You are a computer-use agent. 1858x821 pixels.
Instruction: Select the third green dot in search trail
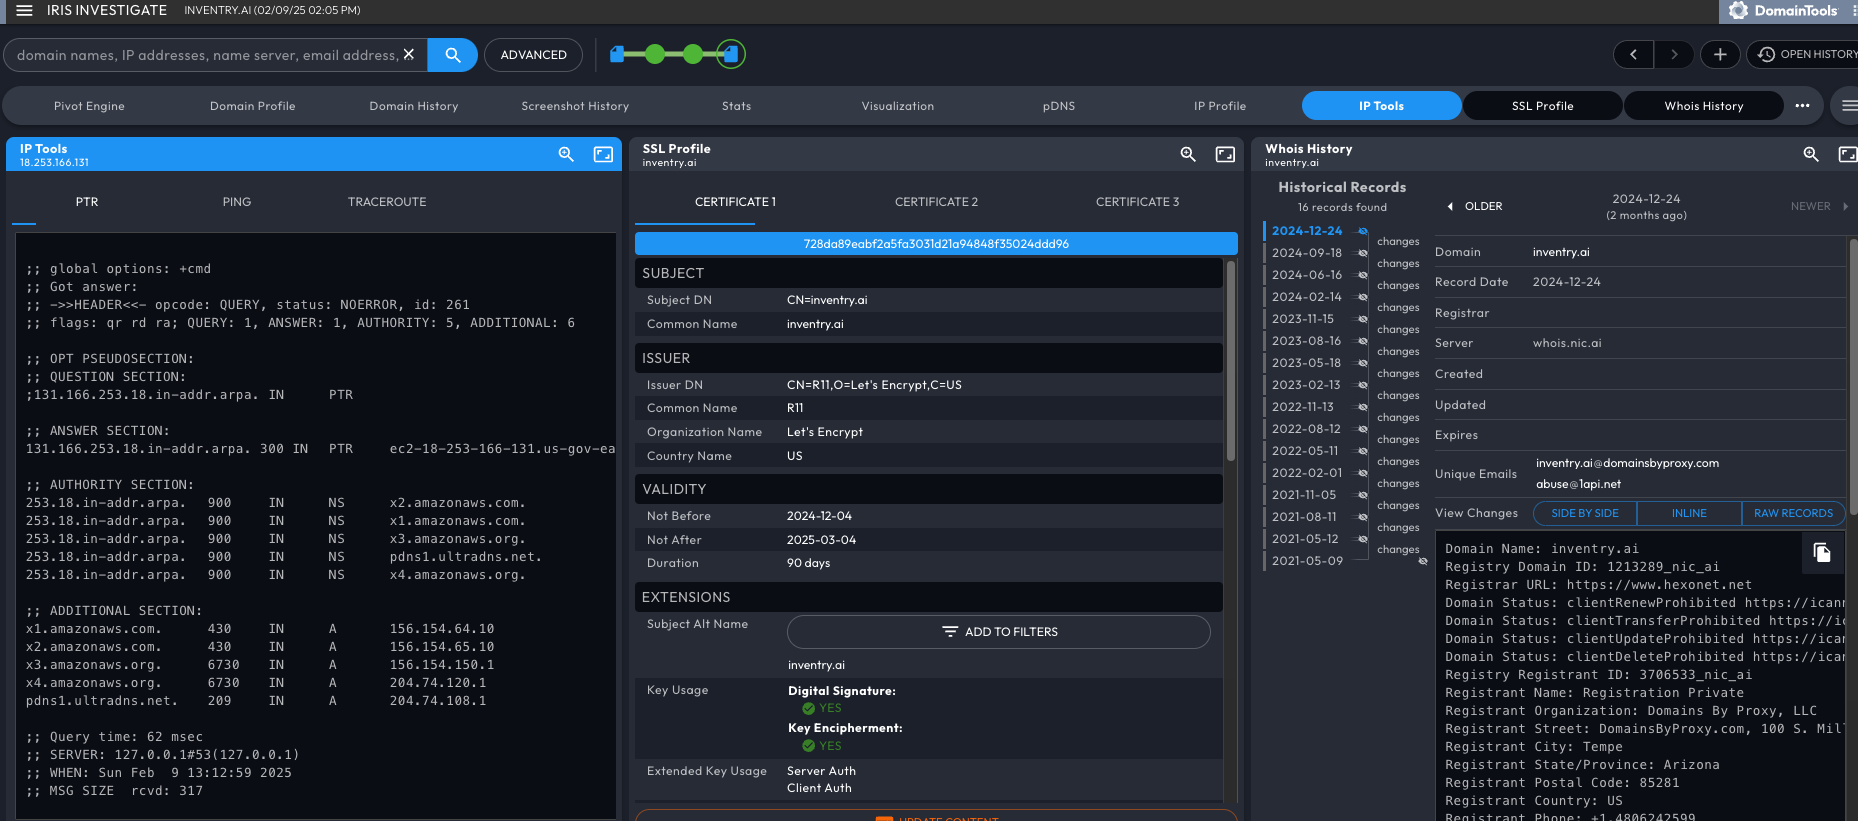tap(693, 54)
